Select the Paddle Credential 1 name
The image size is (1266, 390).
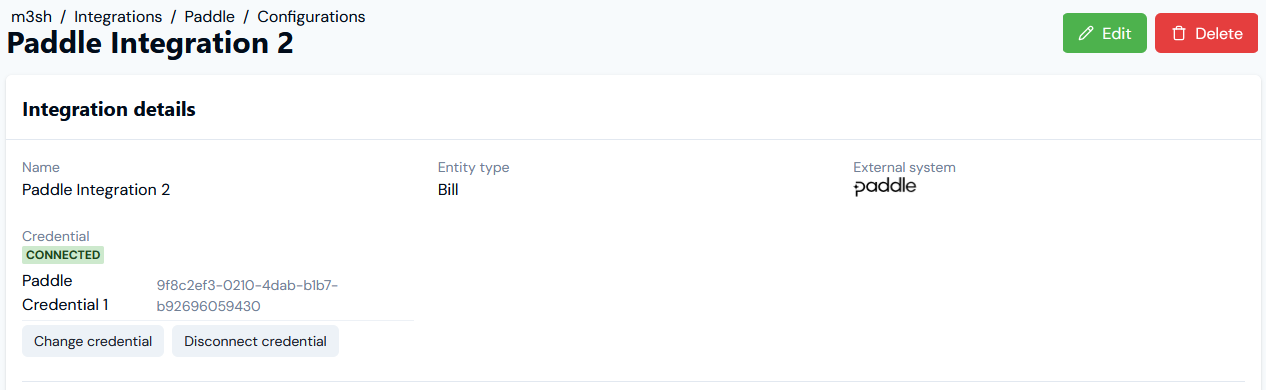pos(65,293)
